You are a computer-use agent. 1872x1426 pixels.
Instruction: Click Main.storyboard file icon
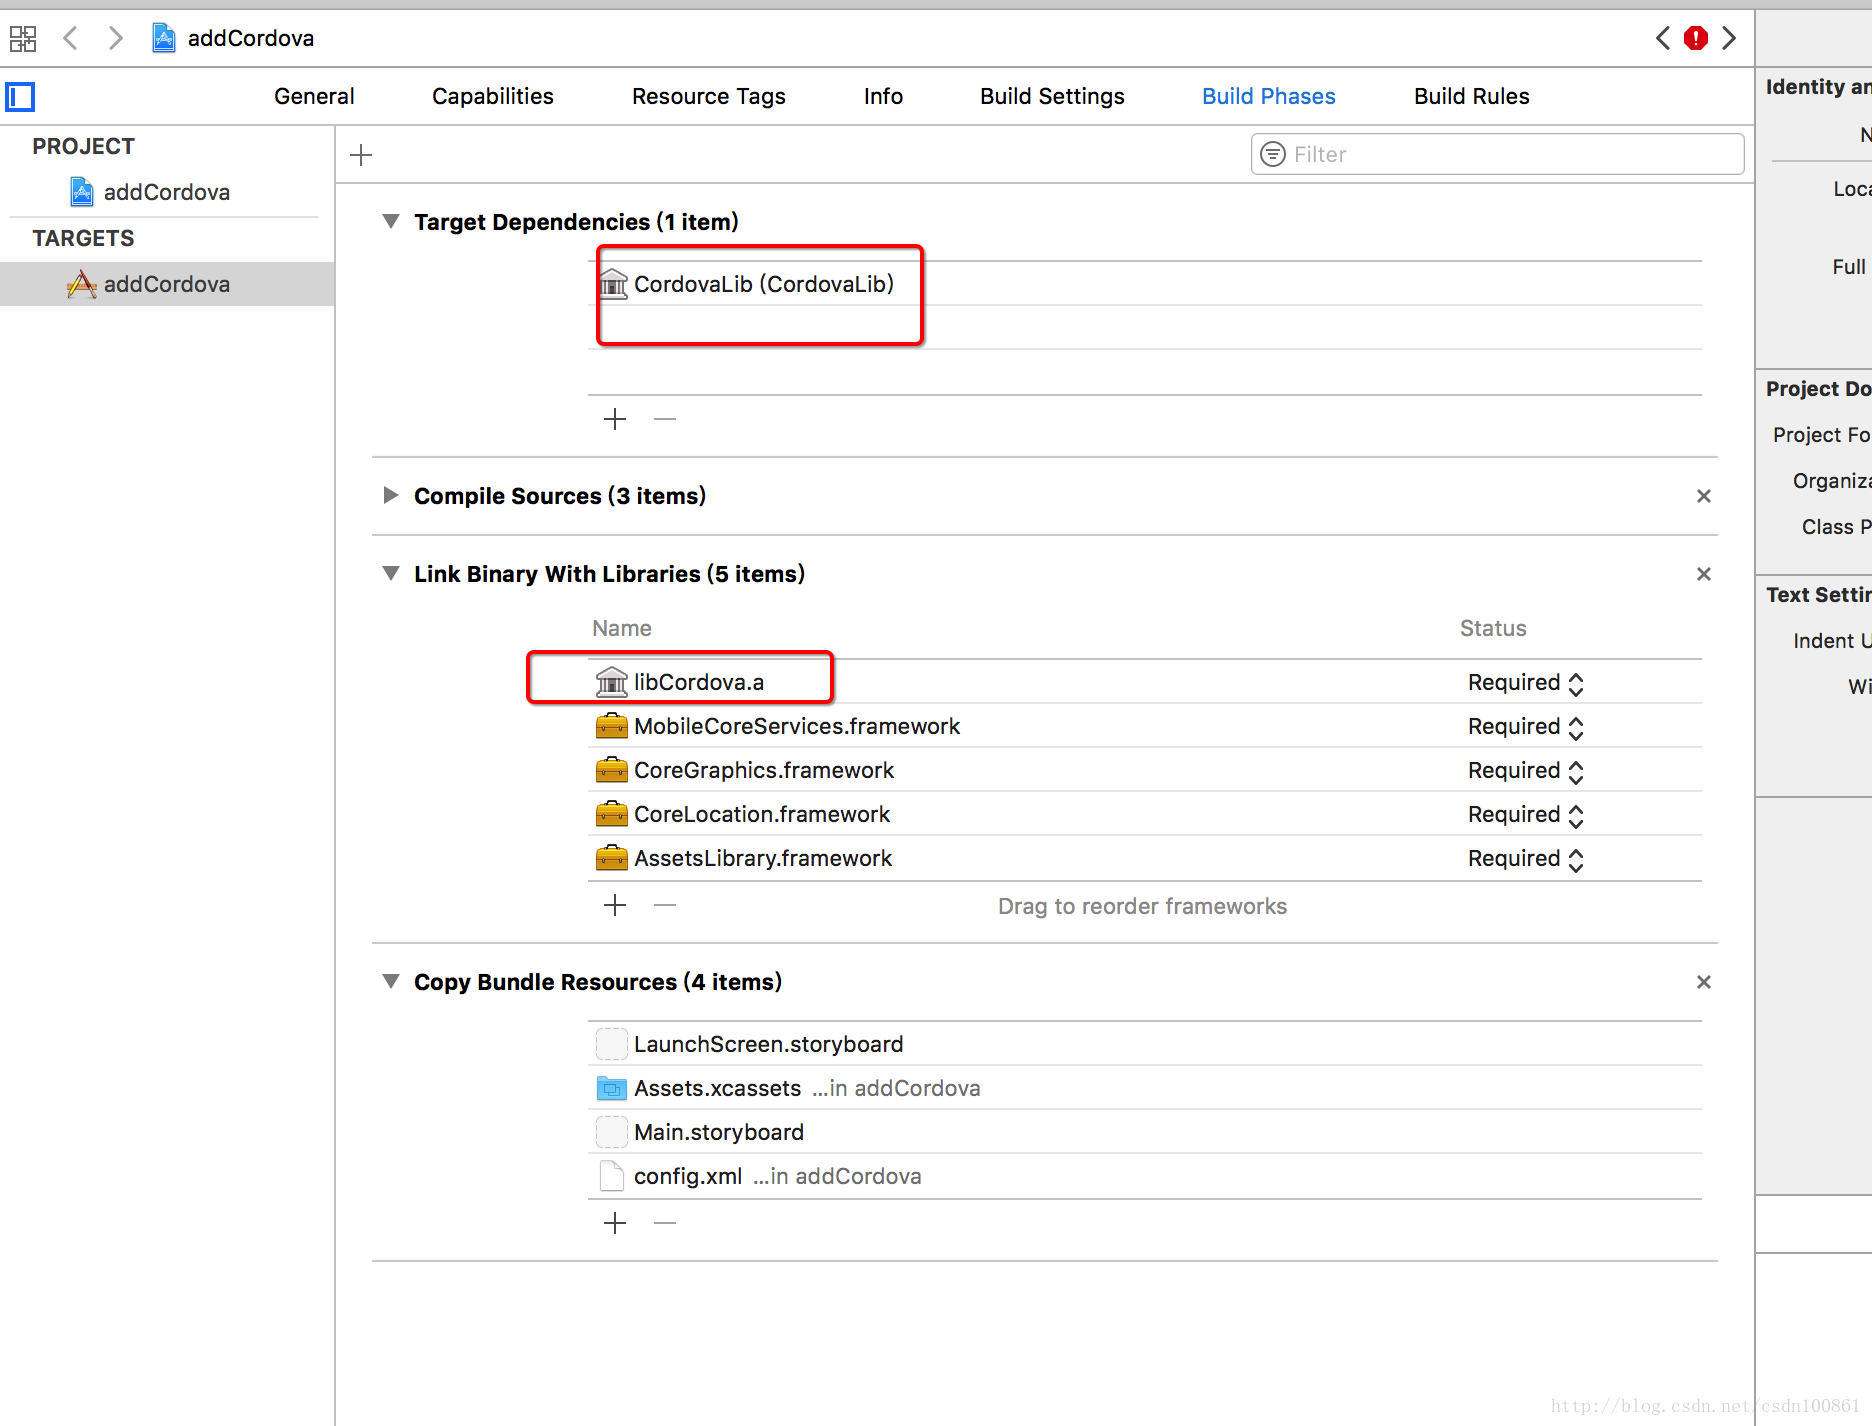tap(612, 1132)
